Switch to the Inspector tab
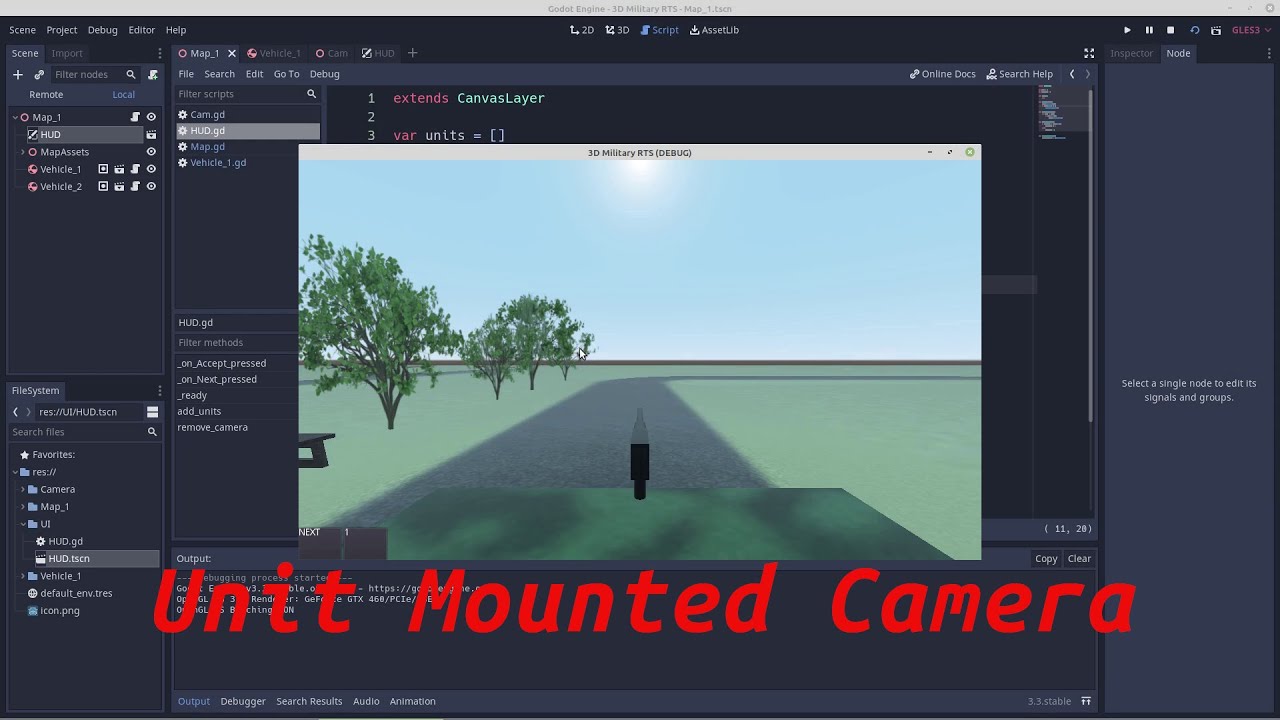This screenshot has height=720, width=1280. pos(1131,53)
